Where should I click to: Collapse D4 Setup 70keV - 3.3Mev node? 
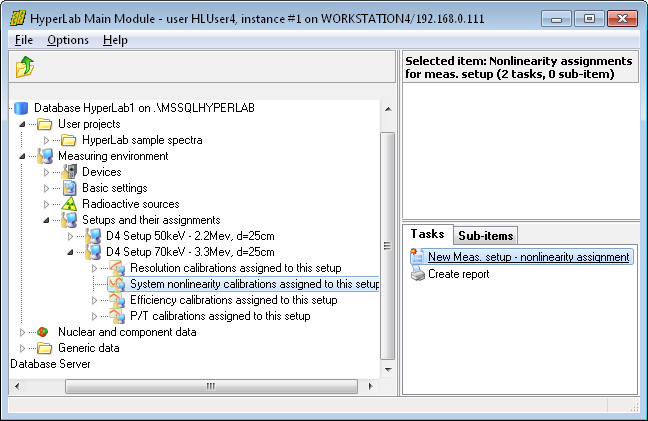point(70,252)
